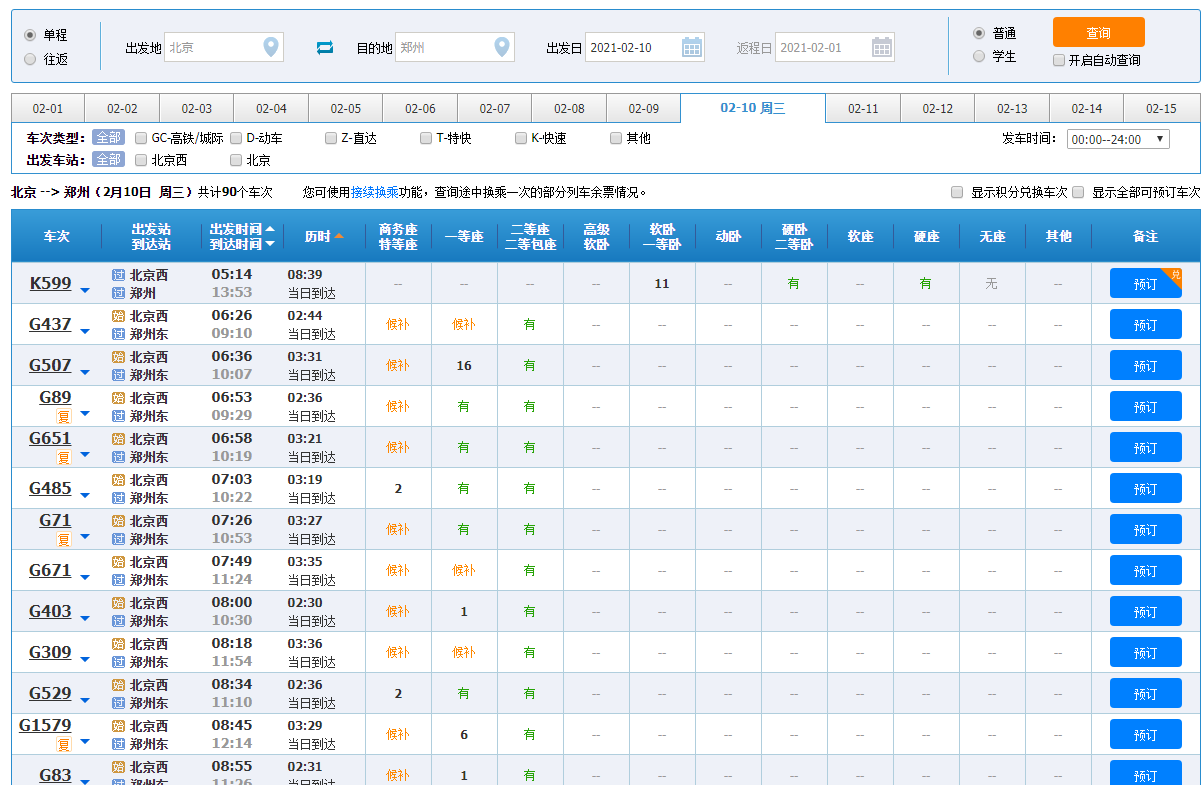
Task: Click the 出发地 departure city input field
Action: pyautogui.click(x=212, y=47)
